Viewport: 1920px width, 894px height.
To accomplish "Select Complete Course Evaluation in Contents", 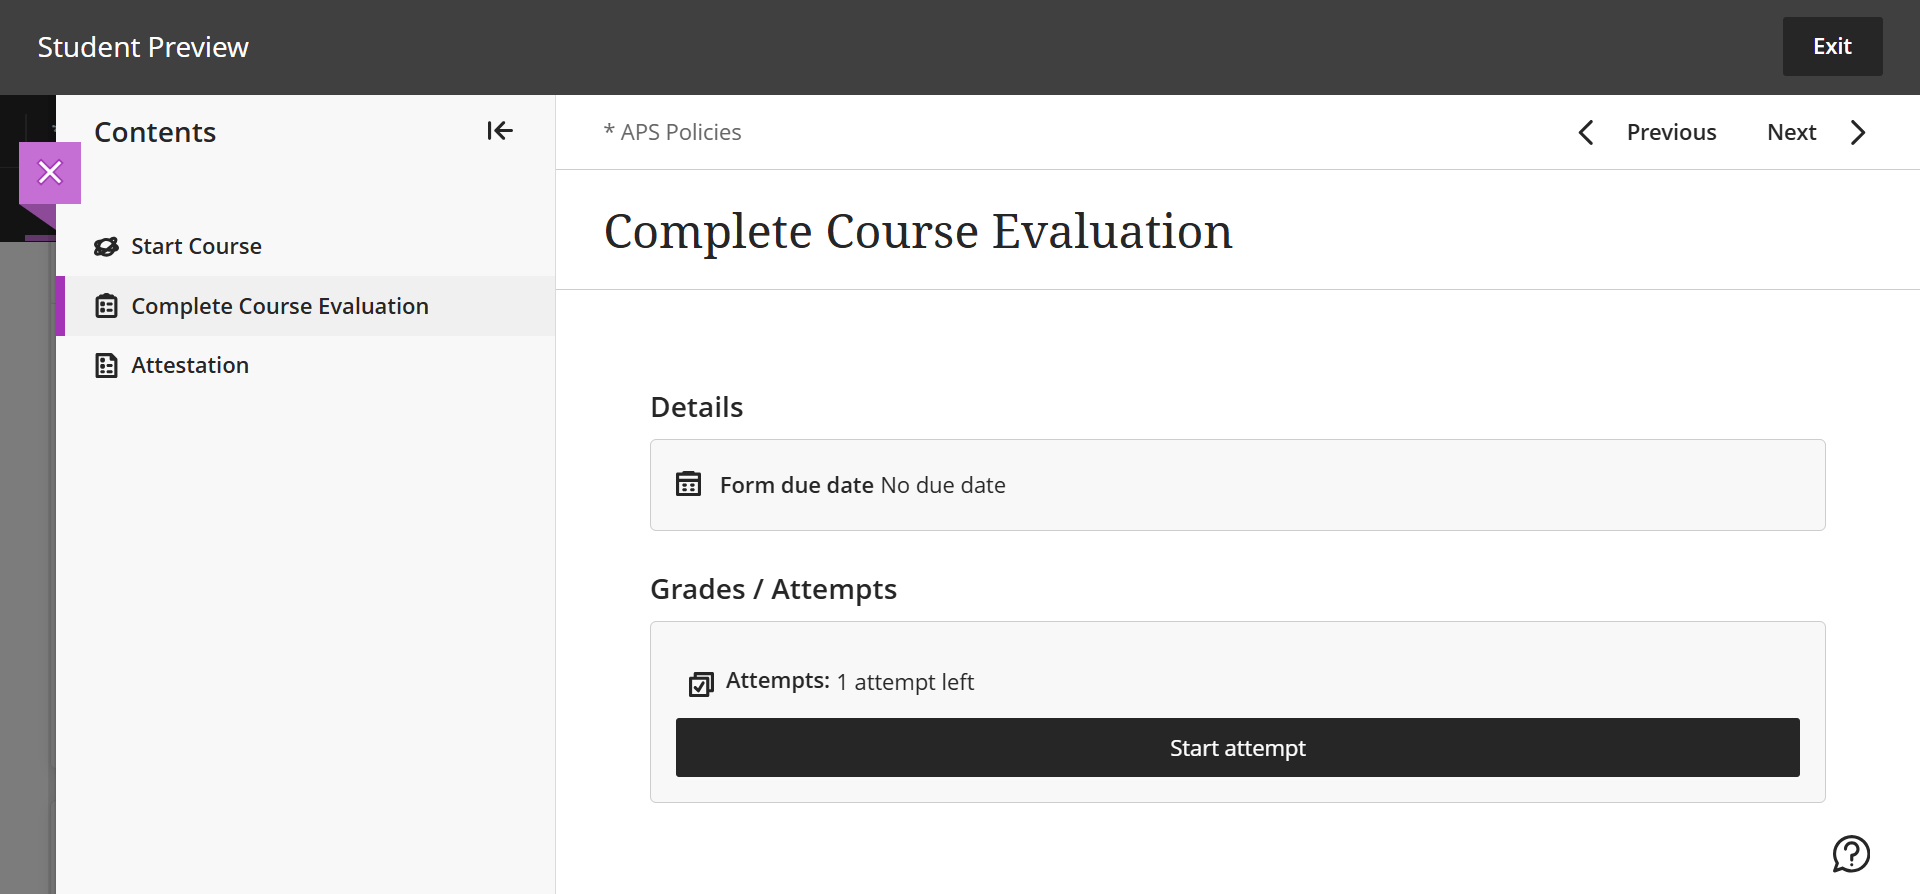I will [280, 306].
